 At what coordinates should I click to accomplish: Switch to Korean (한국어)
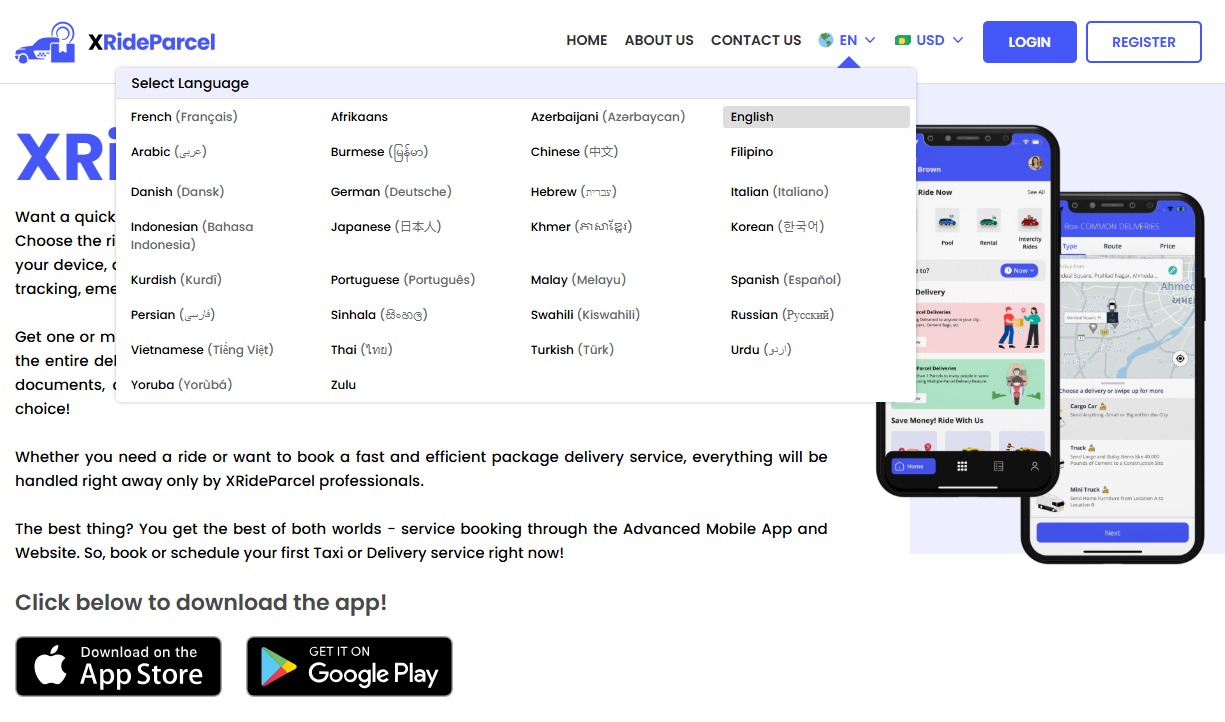coord(778,227)
